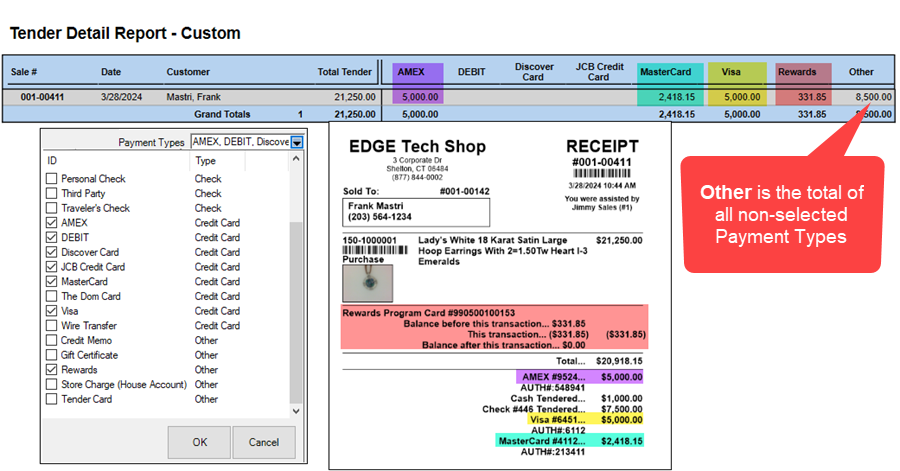Click the receipt number barcode
This screenshot has width=900, height=471.
tap(602, 172)
